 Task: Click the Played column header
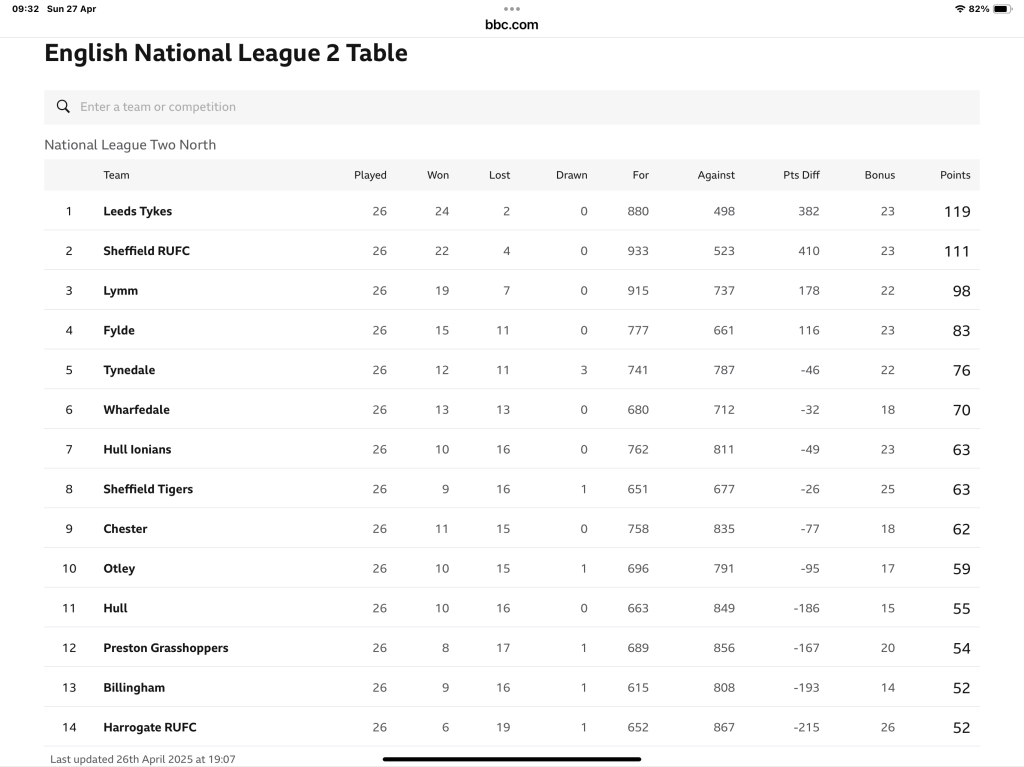pyautogui.click(x=370, y=175)
